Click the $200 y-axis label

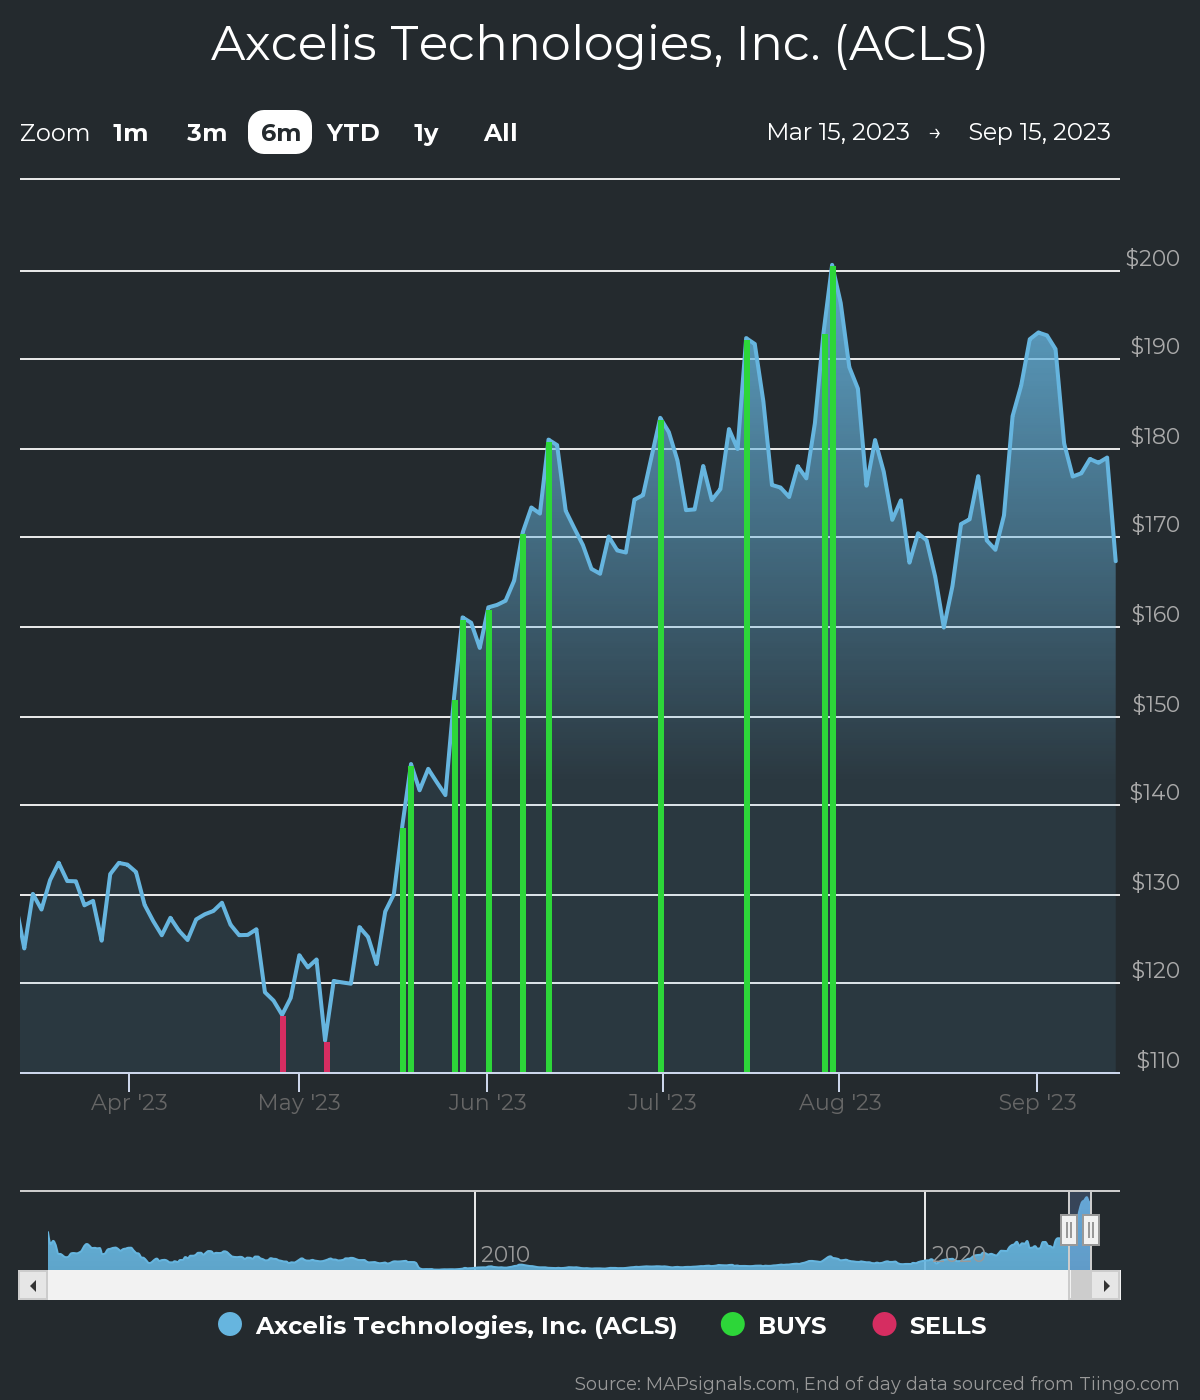1153,258
